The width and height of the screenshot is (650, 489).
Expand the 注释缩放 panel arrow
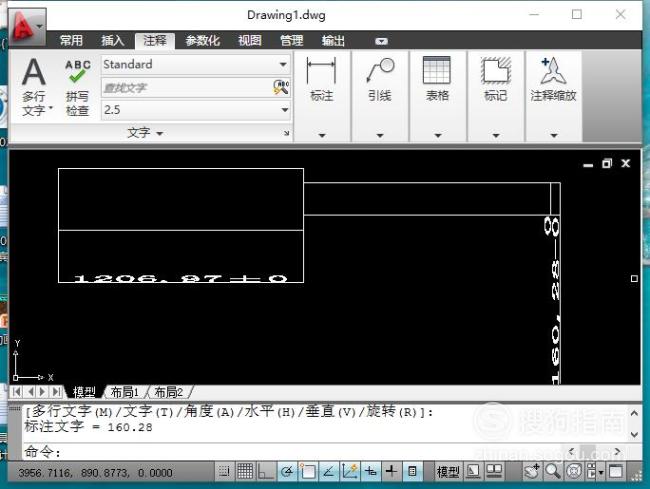(x=554, y=135)
